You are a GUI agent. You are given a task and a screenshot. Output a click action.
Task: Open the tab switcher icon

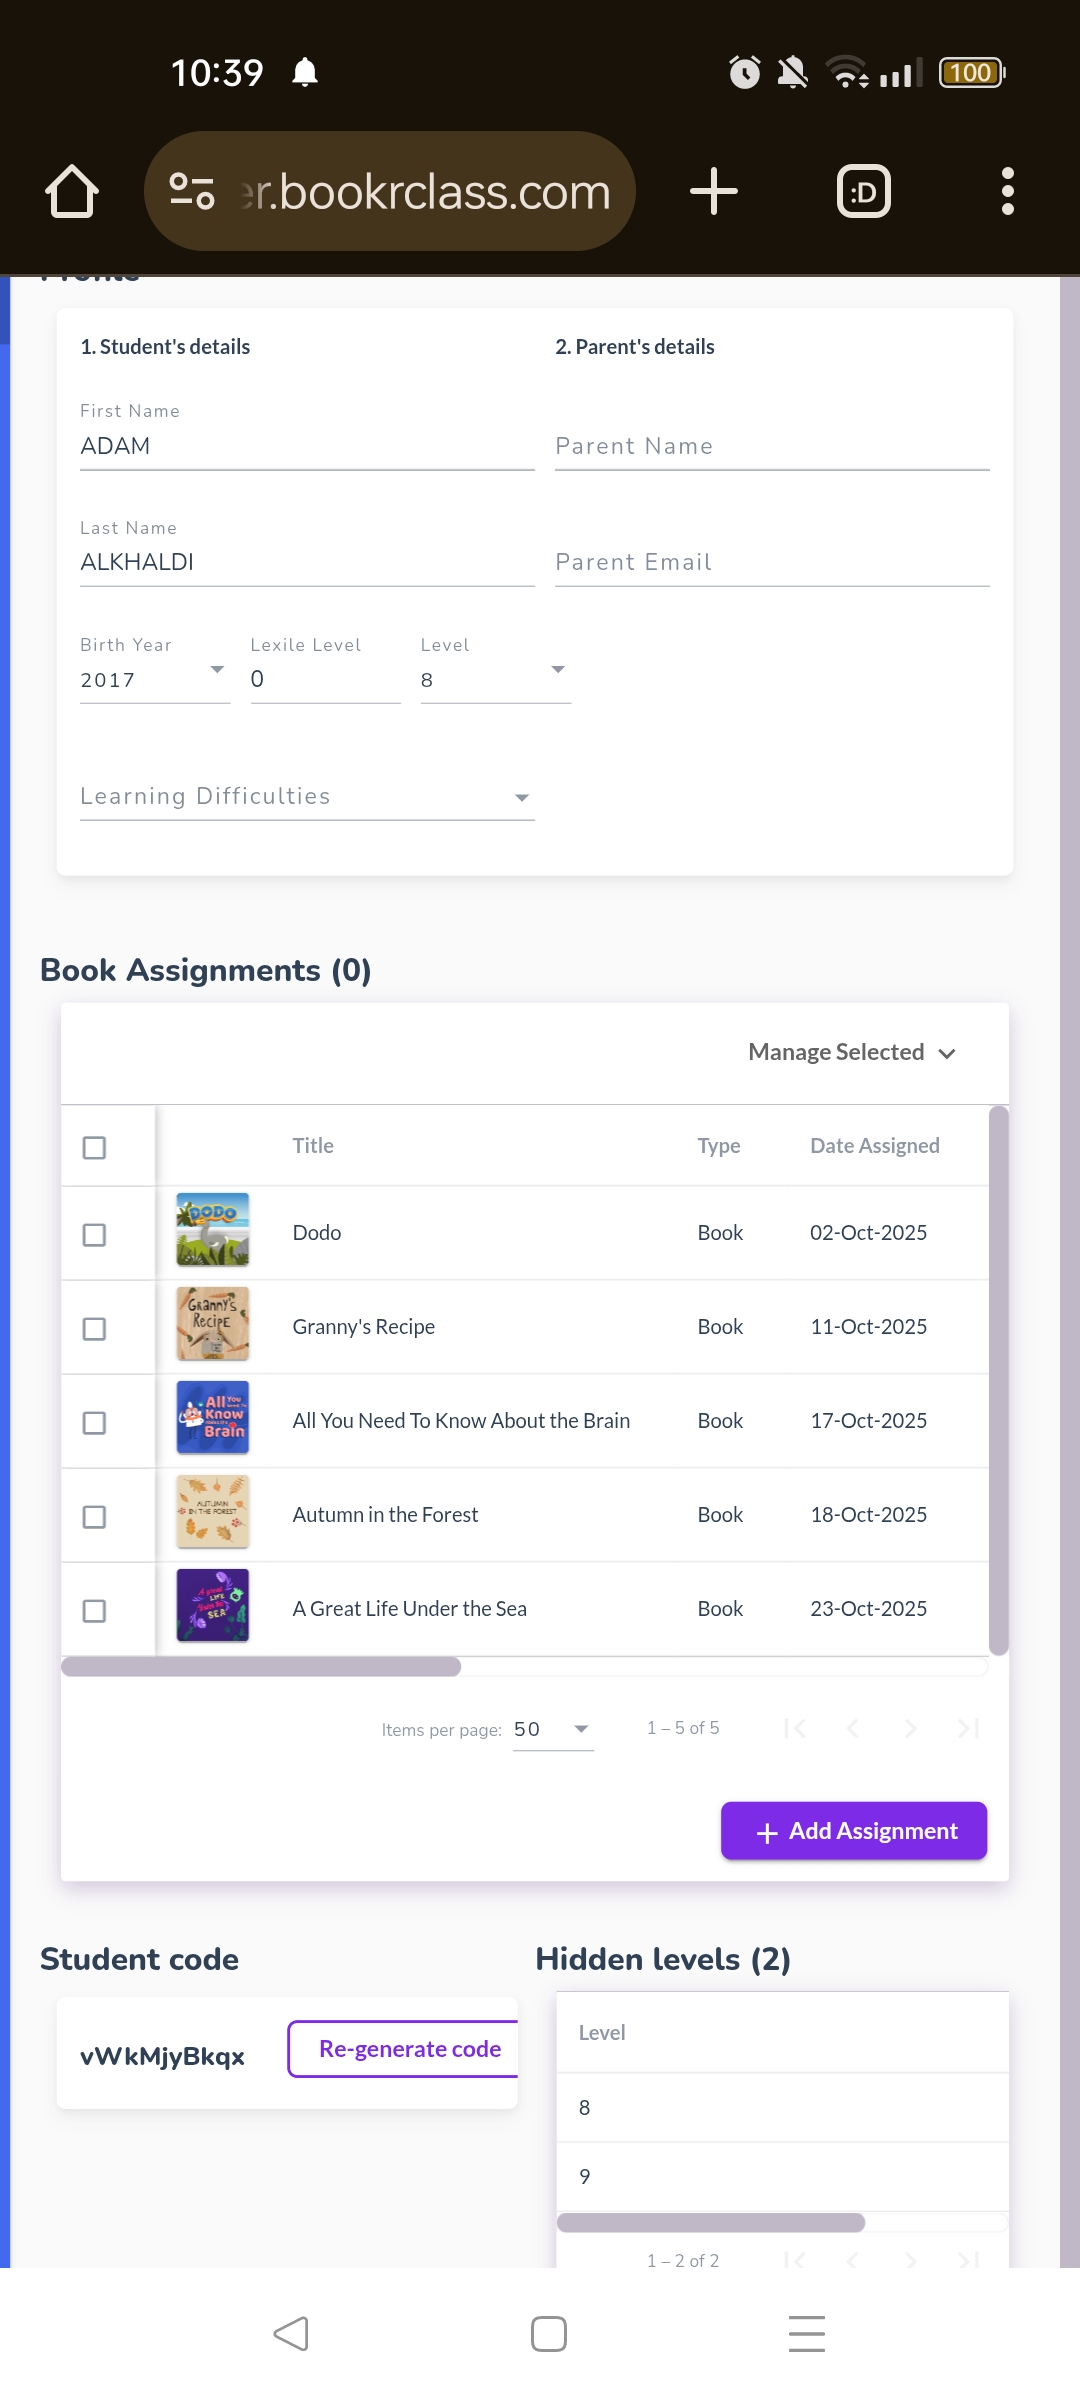[x=863, y=191]
